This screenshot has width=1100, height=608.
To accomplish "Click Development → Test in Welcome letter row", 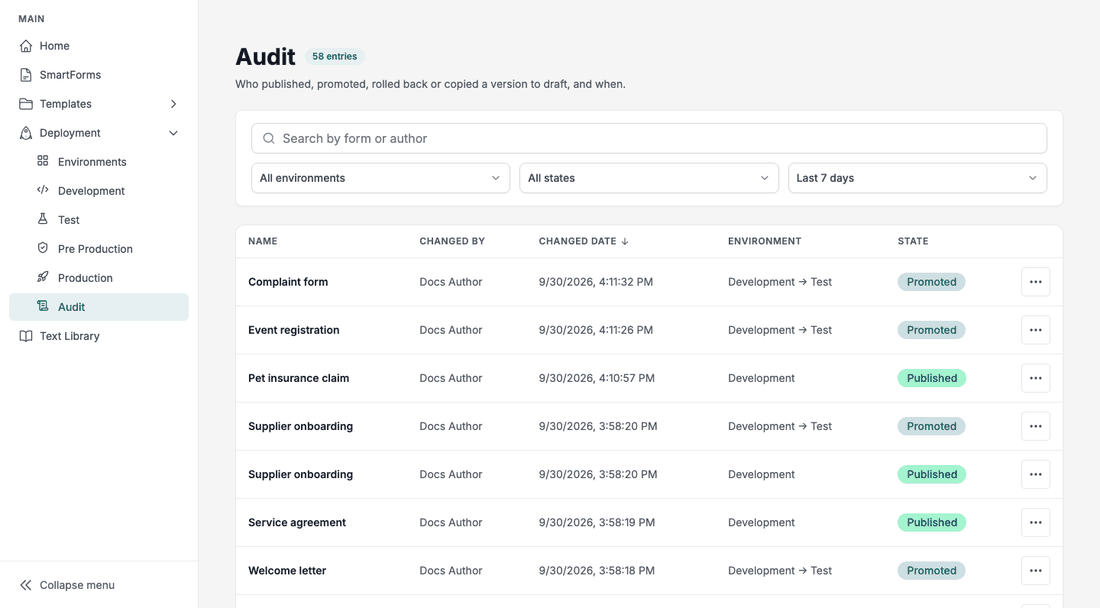I will tap(779, 571).
